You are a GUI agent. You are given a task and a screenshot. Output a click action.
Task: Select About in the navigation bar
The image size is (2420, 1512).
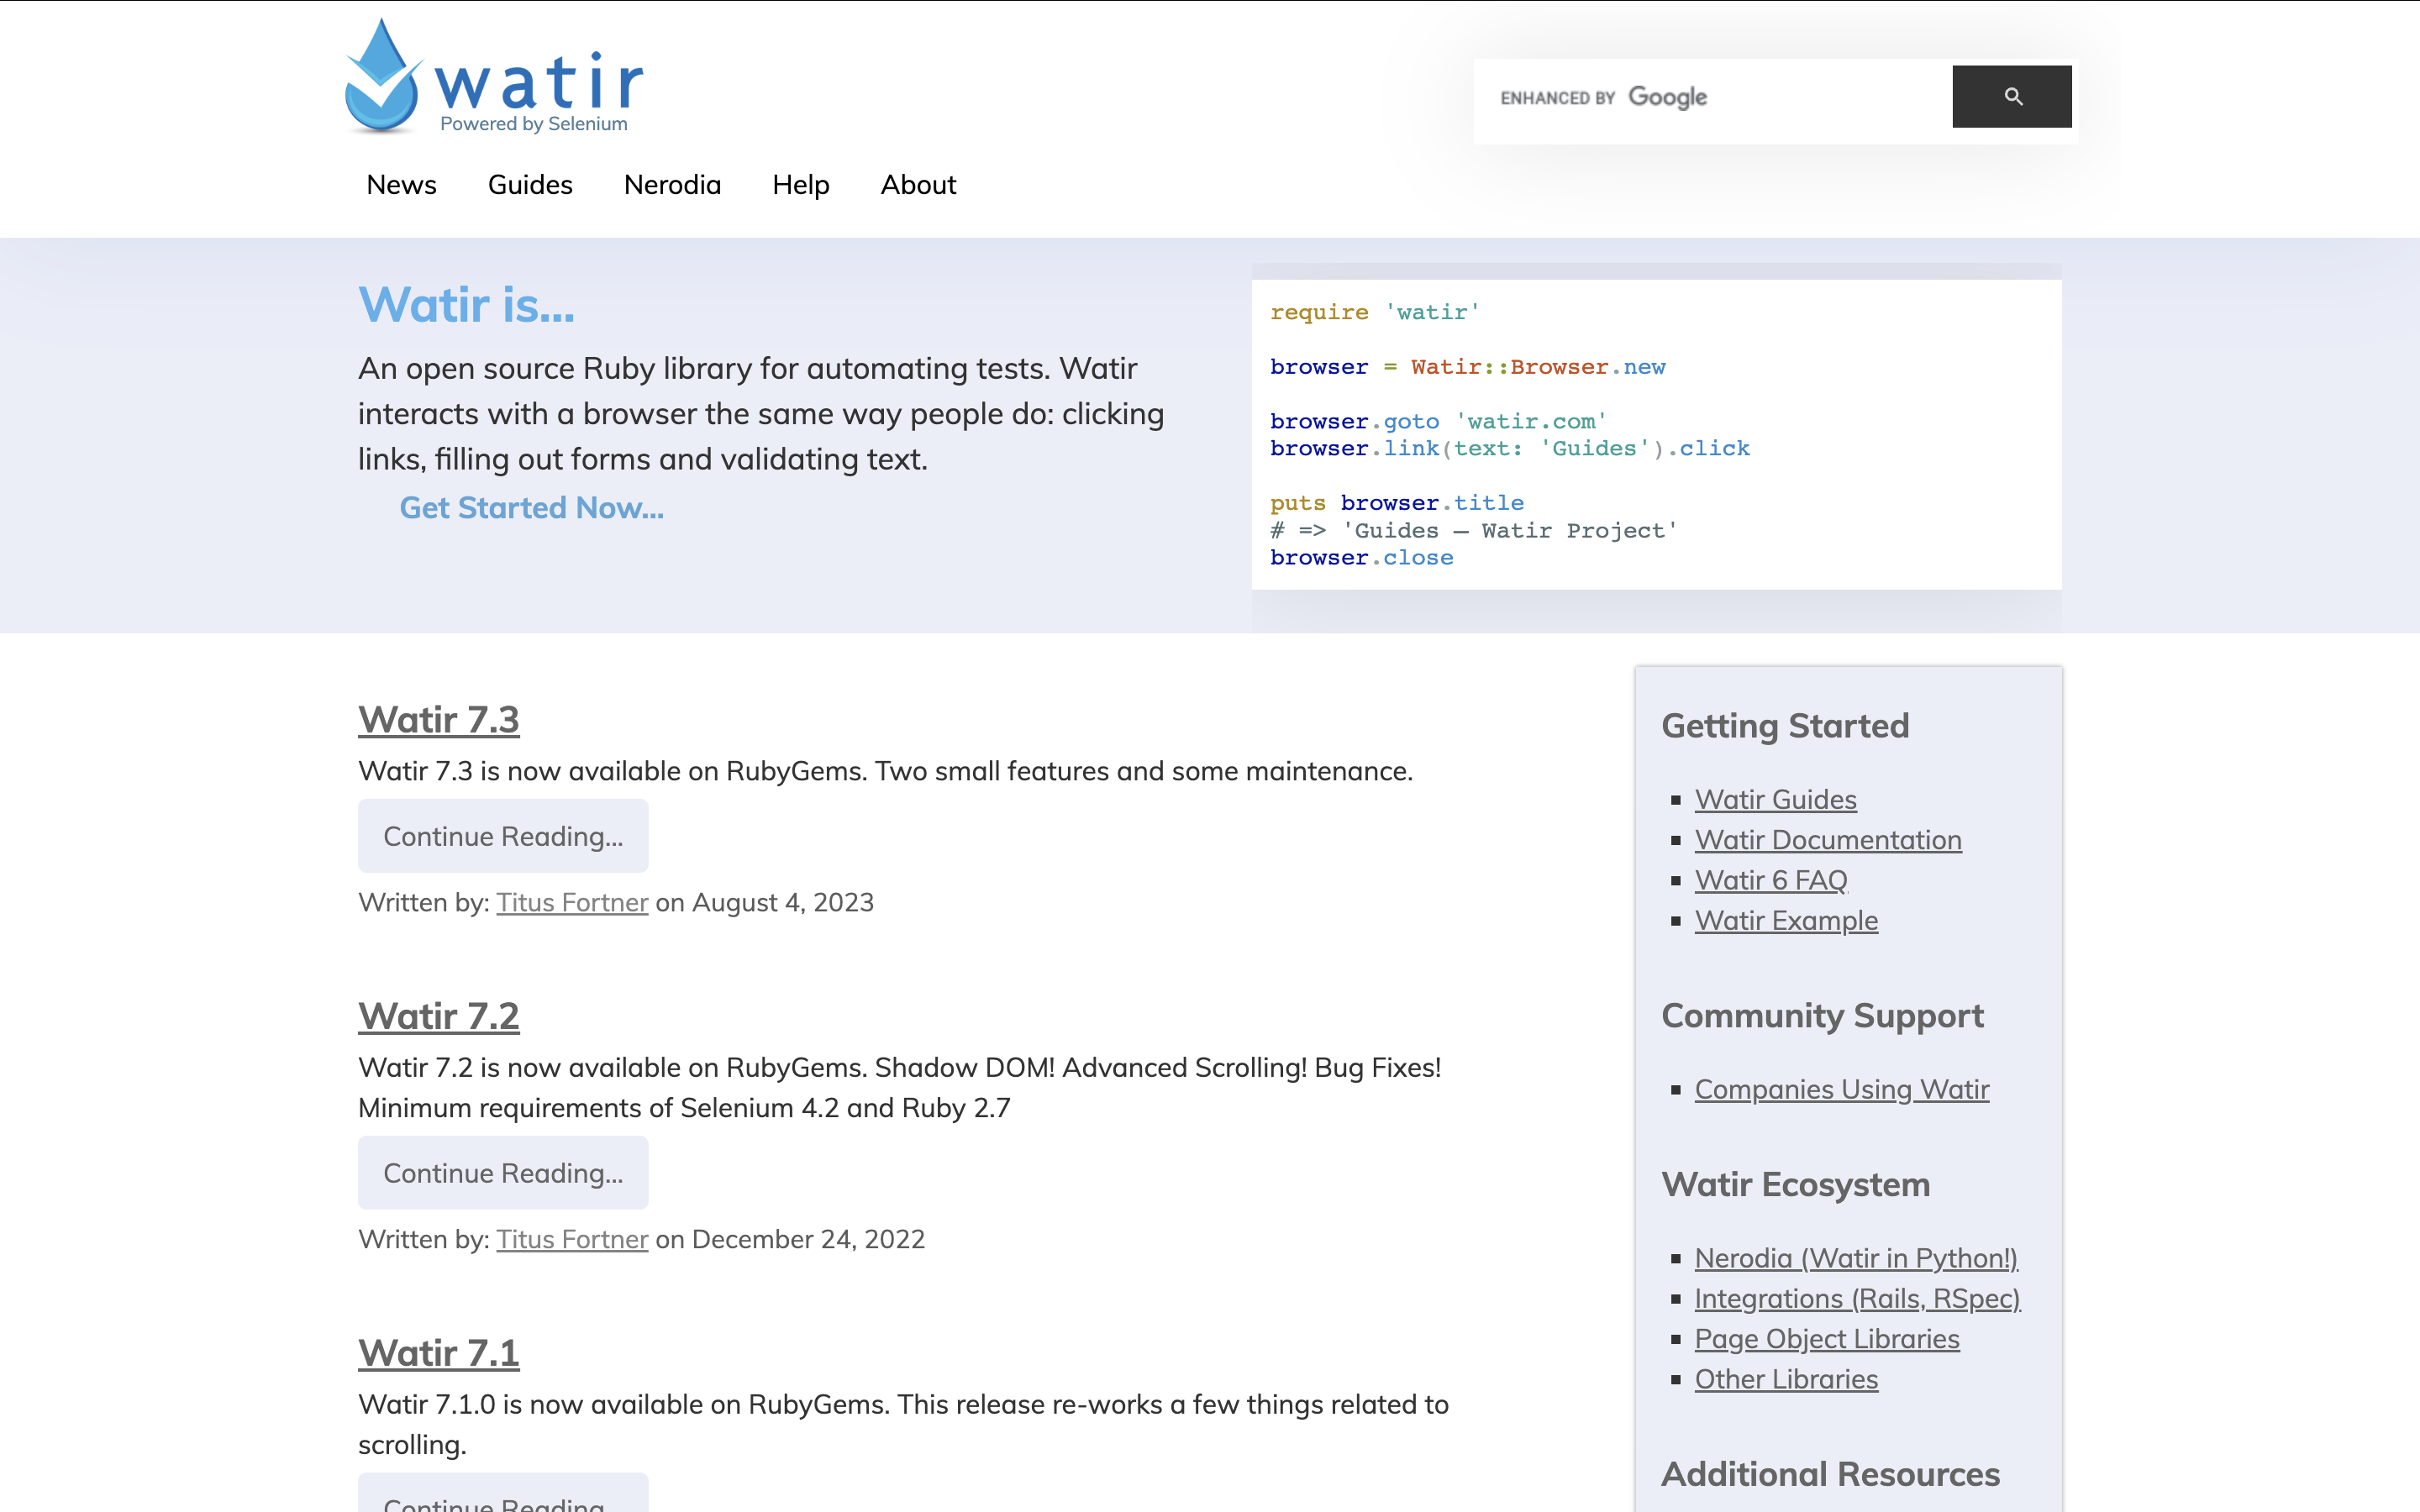coord(917,185)
